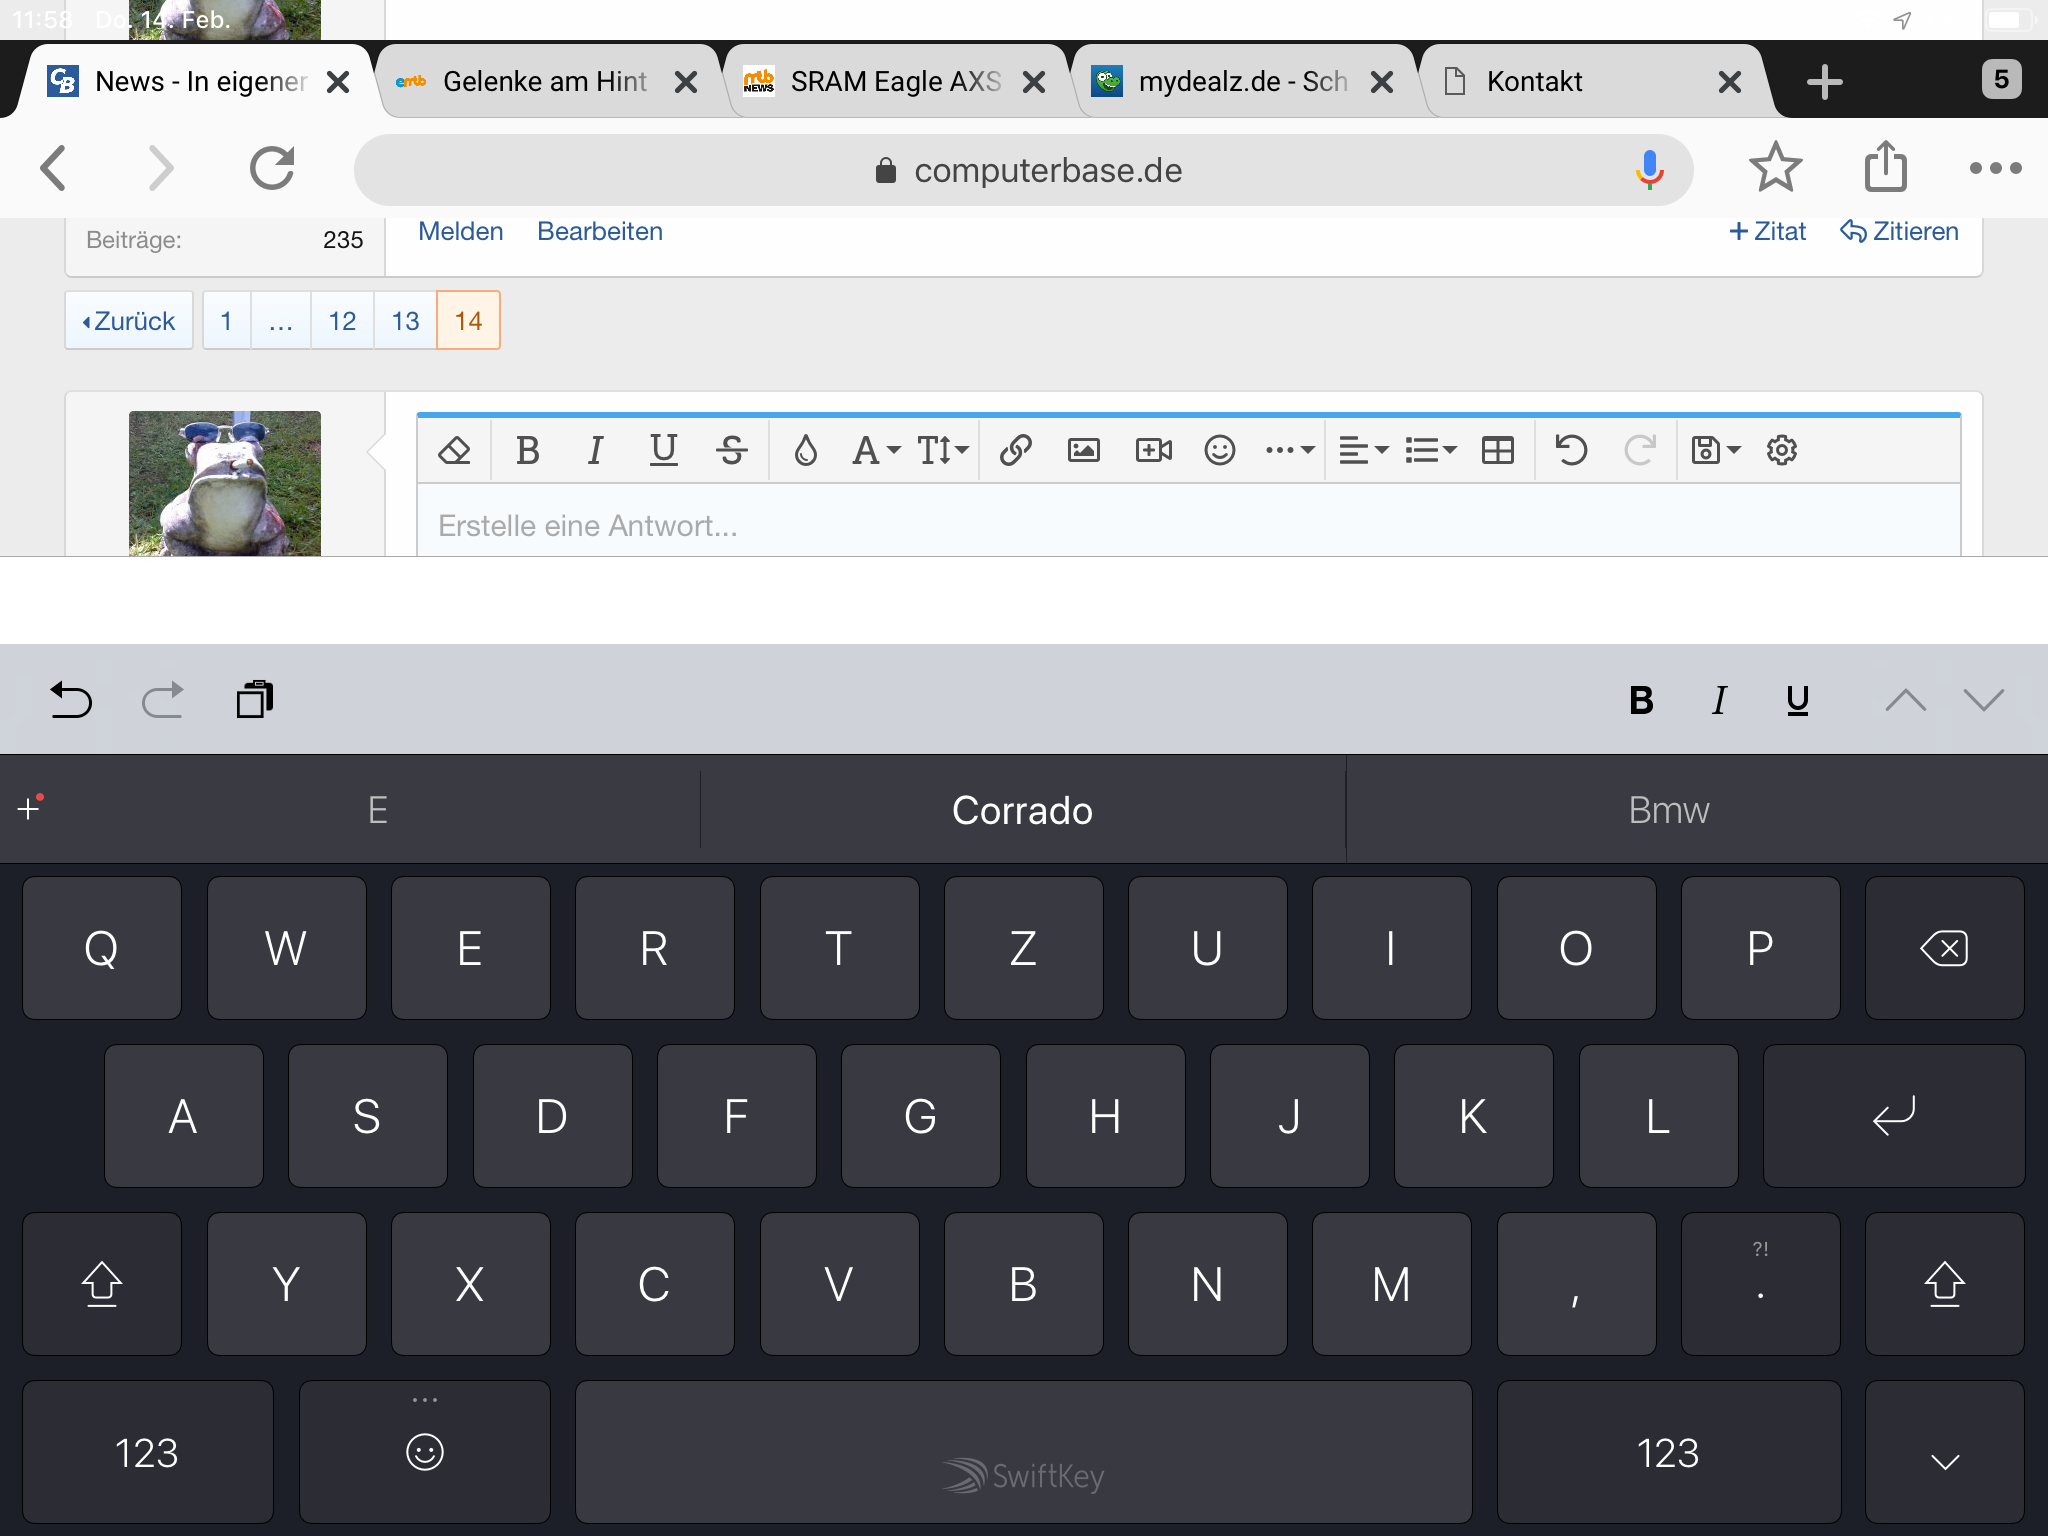The width and height of the screenshot is (2048, 1536).
Task: Click the insert media video icon
Action: click(1153, 450)
